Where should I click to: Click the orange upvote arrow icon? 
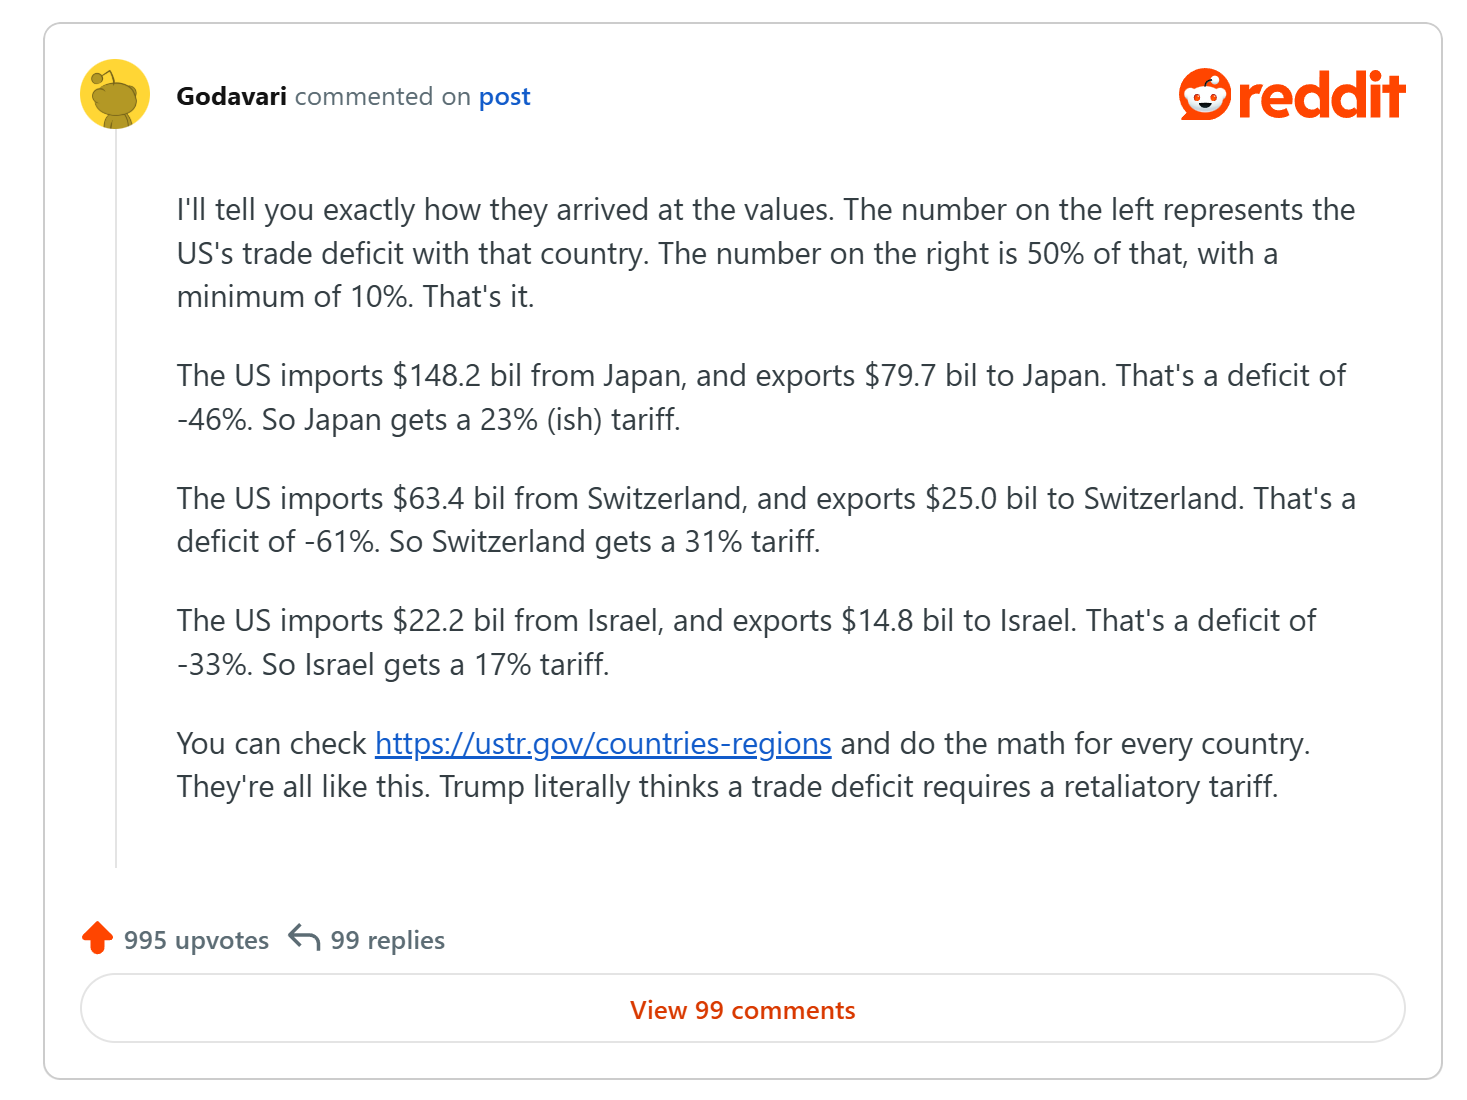coord(97,938)
